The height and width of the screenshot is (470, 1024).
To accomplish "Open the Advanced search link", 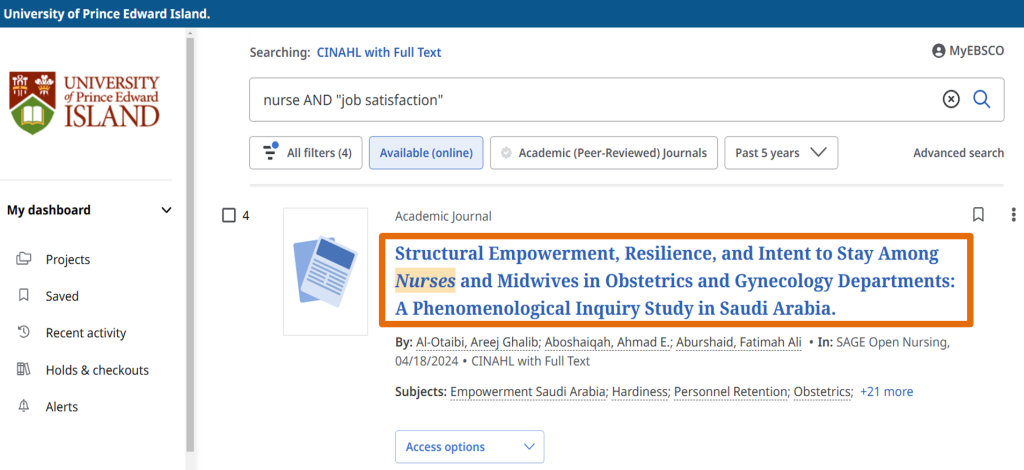I will pyautogui.click(x=958, y=153).
